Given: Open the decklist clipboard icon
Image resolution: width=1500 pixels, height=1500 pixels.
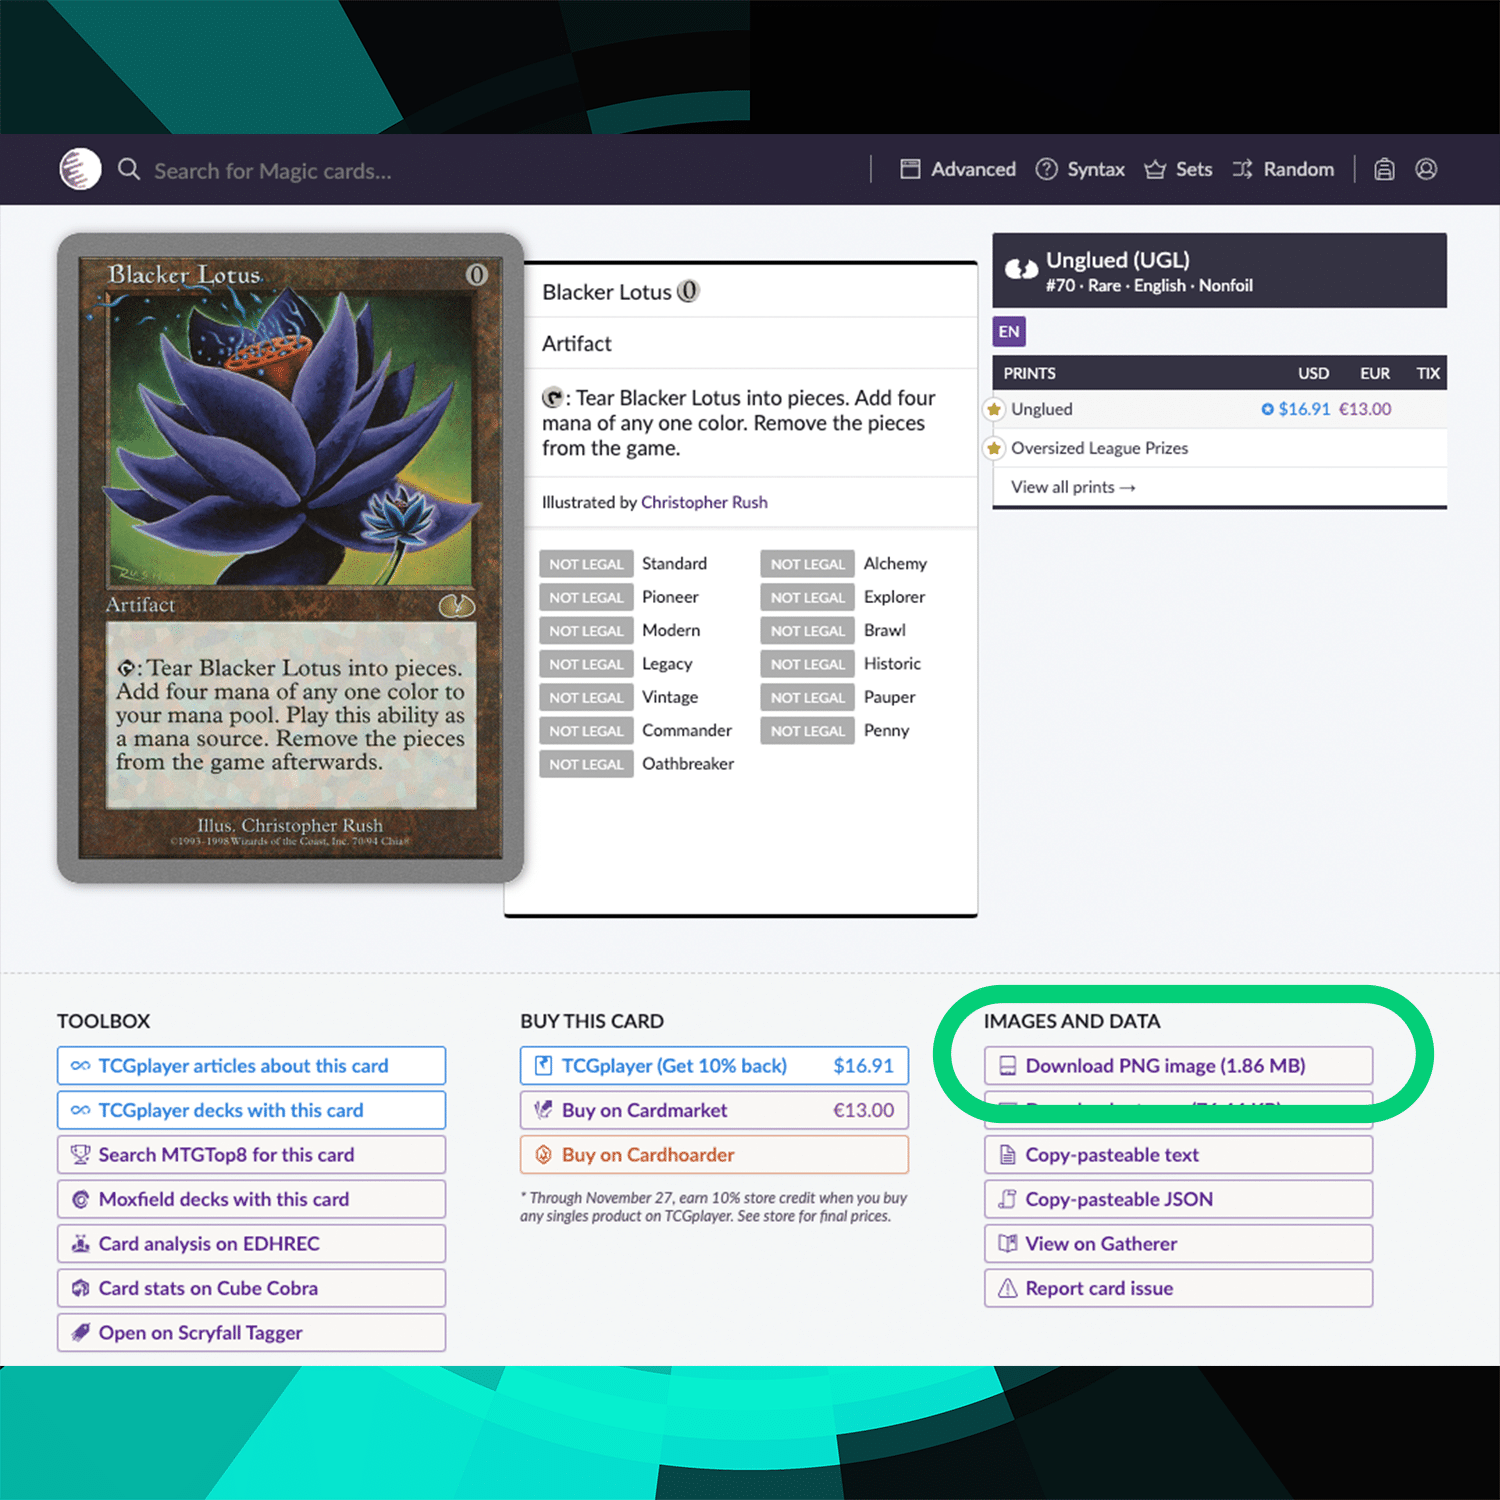Looking at the screenshot, I should 1384,169.
